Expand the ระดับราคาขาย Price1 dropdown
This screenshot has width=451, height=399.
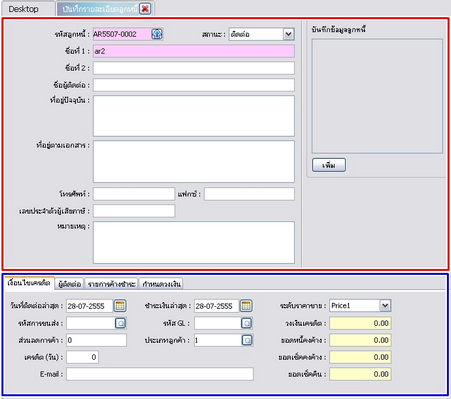click(385, 306)
